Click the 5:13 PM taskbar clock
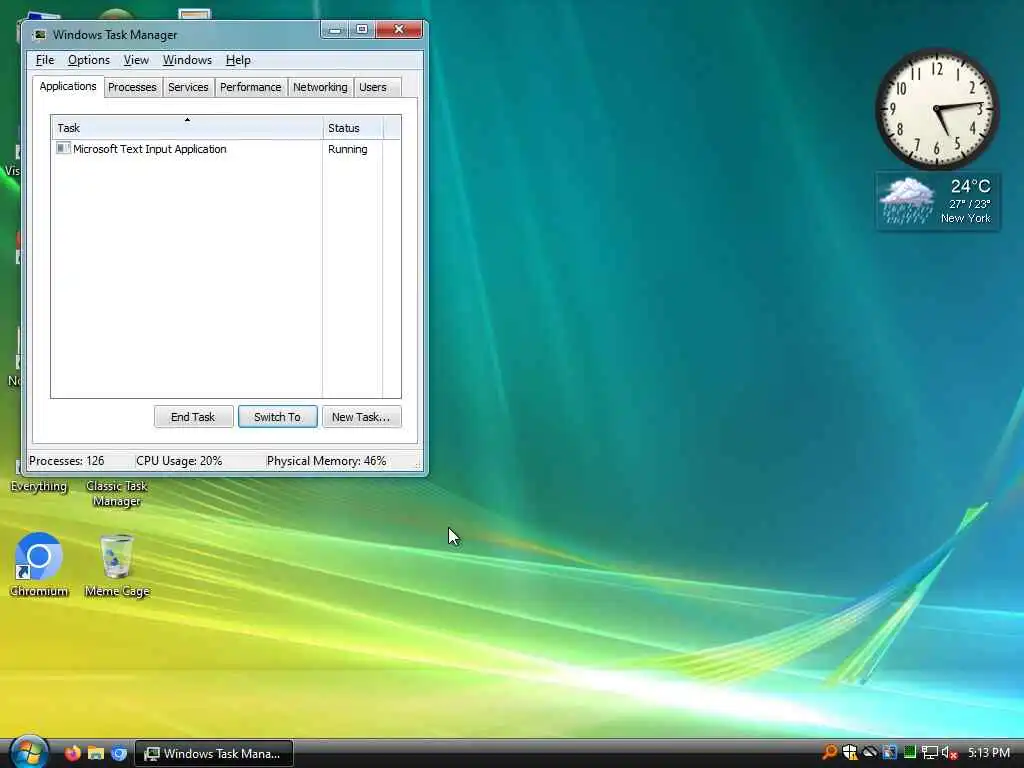The width and height of the screenshot is (1024, 768). click(989, 752)
